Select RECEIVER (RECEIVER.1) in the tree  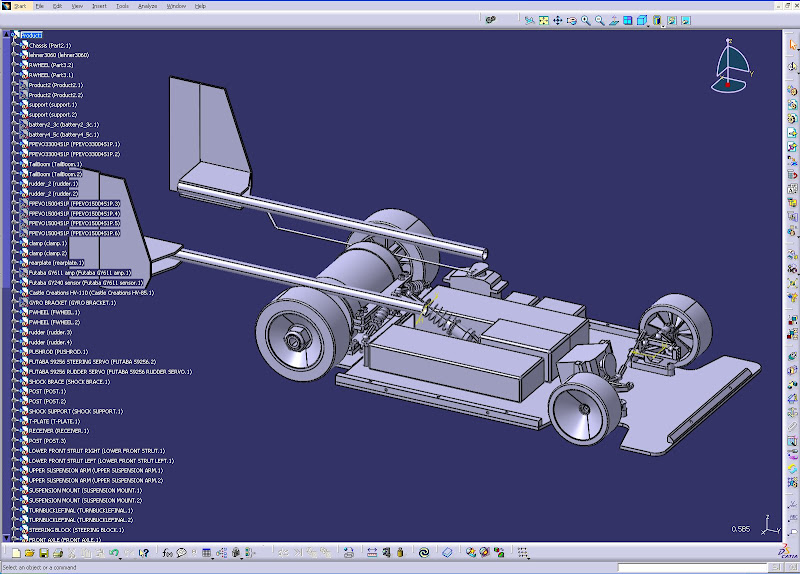(59, 431)
